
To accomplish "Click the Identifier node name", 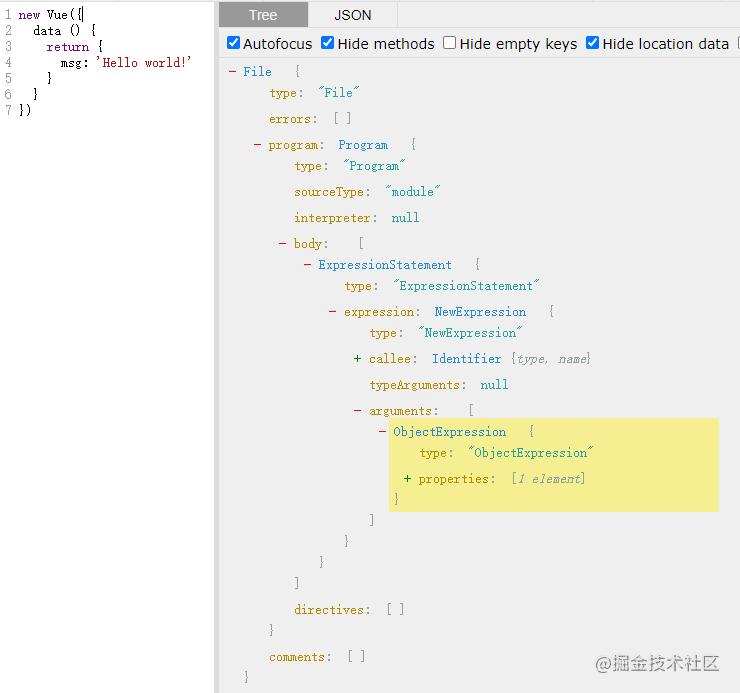I will 467,359.
